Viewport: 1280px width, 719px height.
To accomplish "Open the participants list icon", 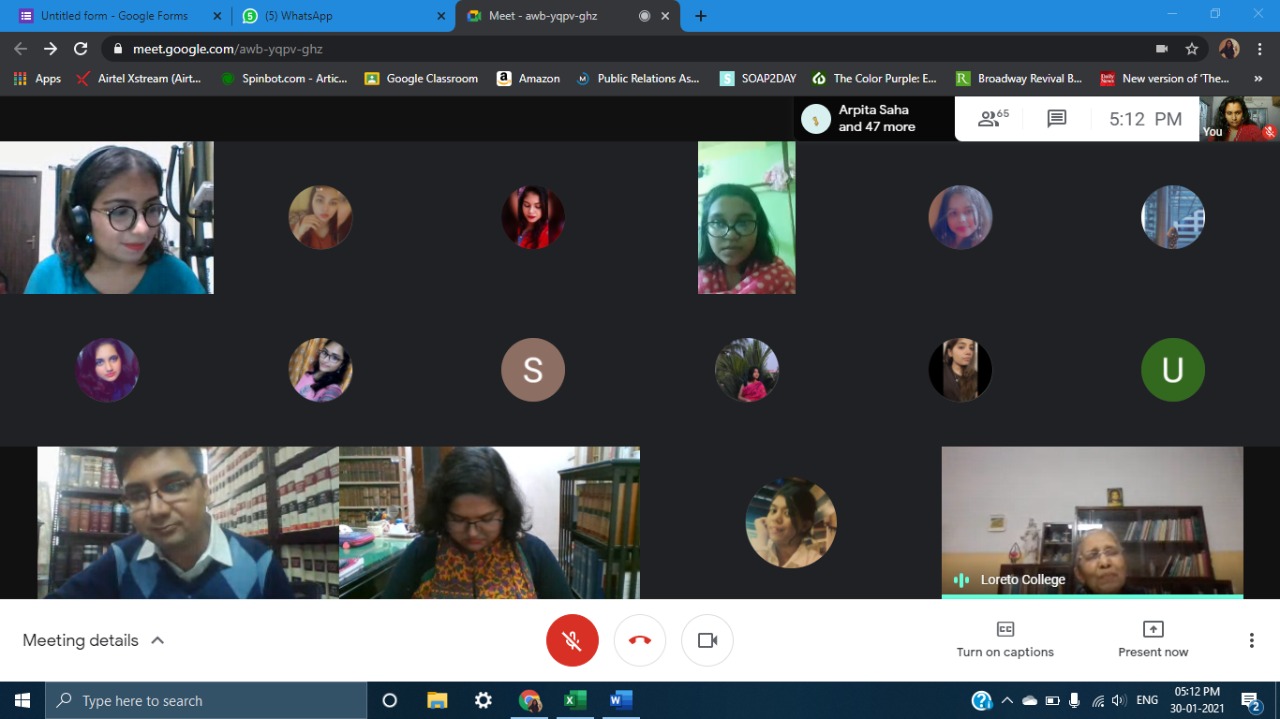I will 992,119.
